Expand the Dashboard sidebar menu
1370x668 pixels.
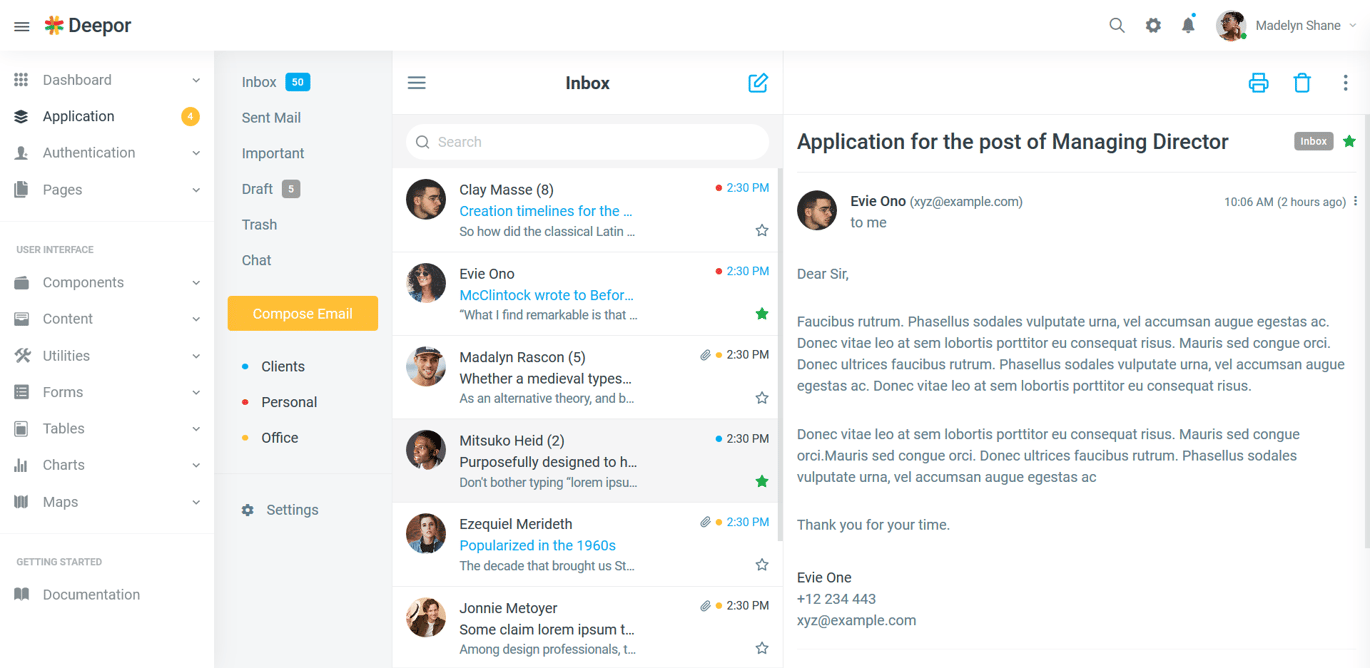(x=107, y=80)
